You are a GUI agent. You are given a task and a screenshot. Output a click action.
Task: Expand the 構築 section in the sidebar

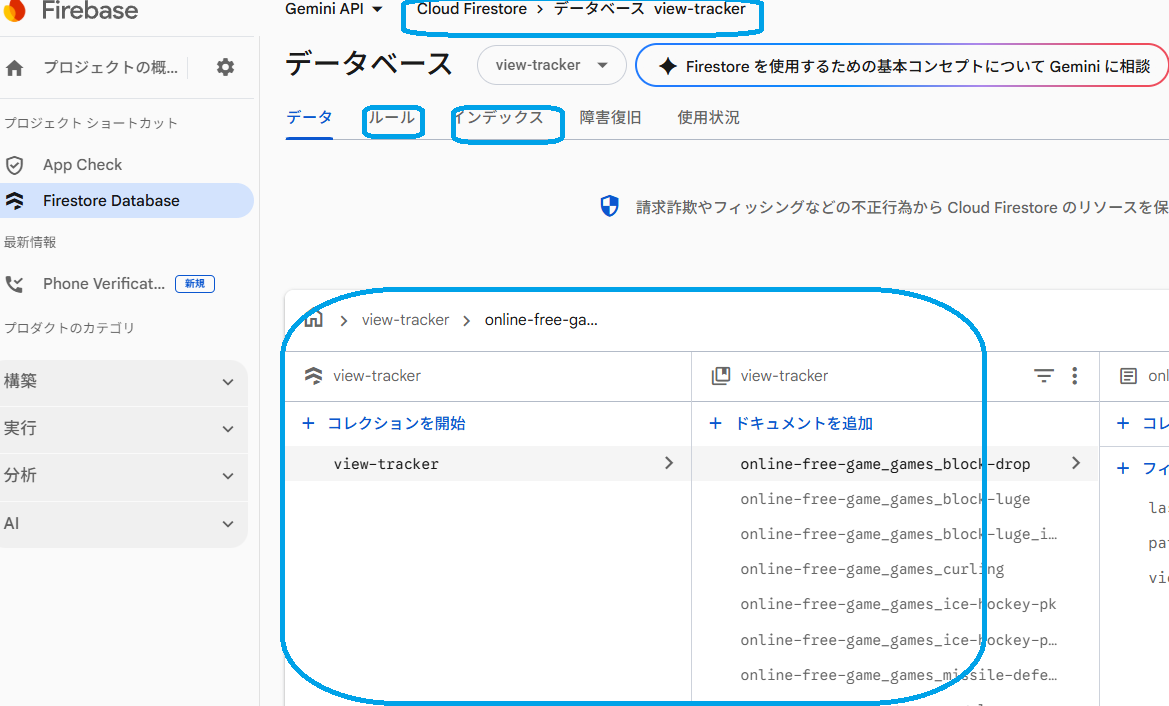(x=125, y=381)
